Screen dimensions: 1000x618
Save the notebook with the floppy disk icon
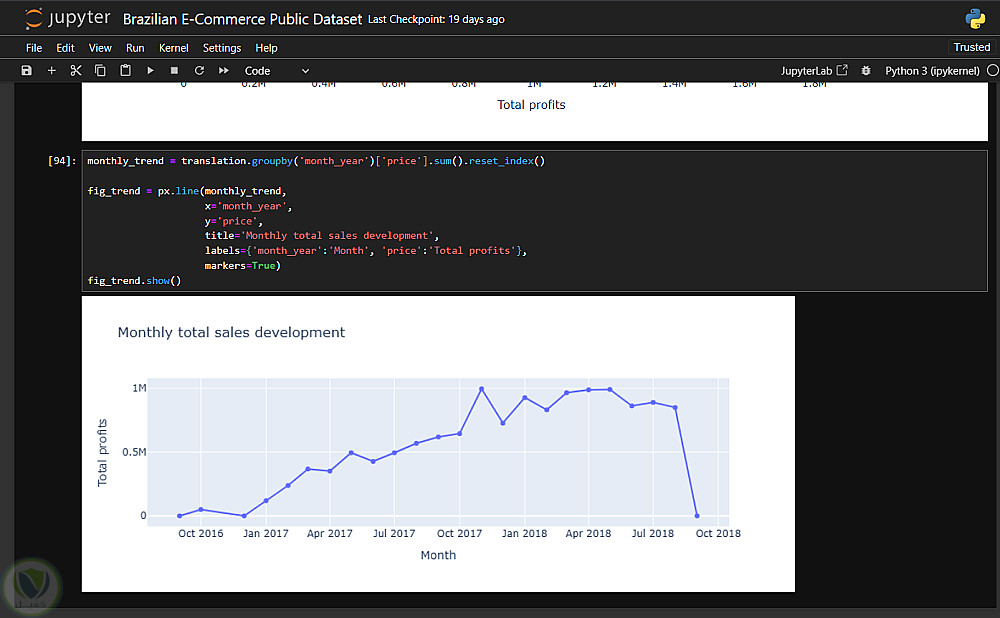tap(26, 71)
